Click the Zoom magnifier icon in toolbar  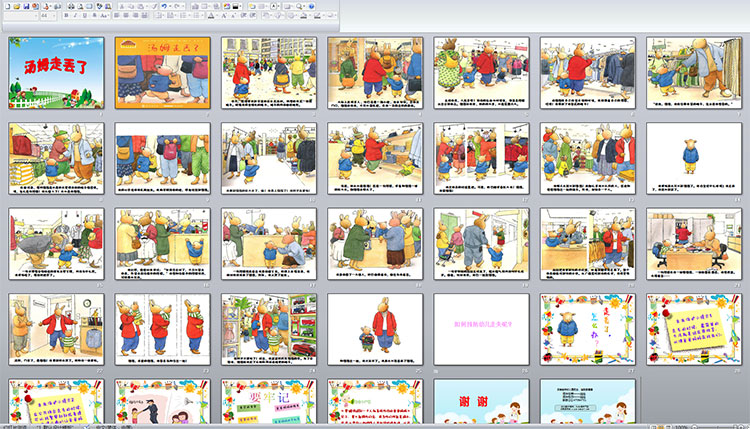click(x=299, y=7)
